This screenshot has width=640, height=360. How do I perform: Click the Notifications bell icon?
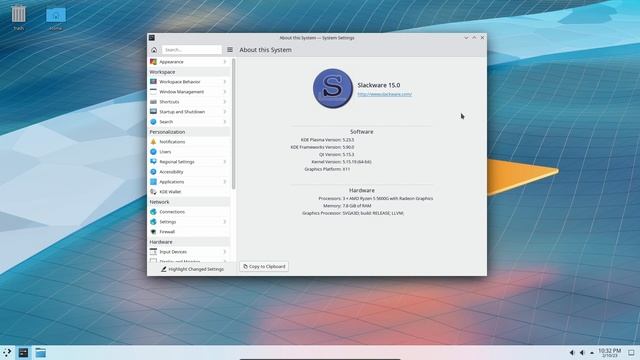coord(153,142)
